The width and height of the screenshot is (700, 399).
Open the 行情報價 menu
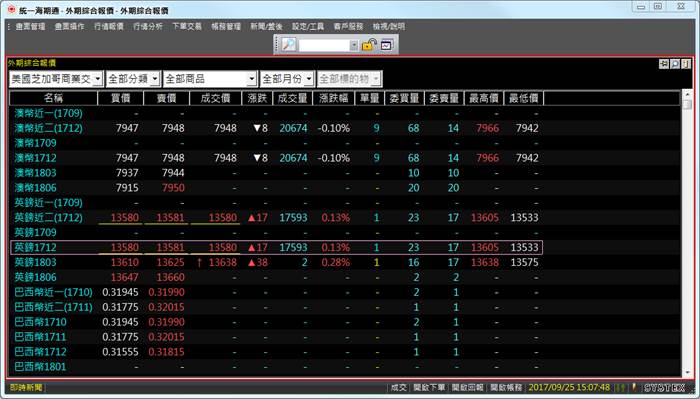(109, 26)
